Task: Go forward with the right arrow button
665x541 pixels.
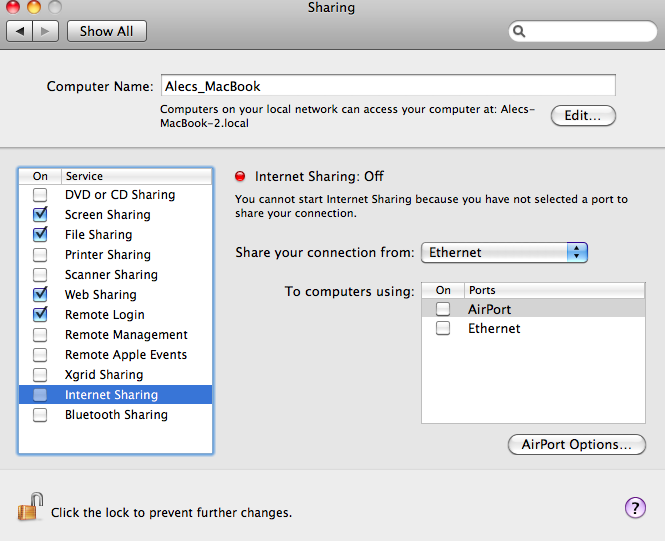Action: click(46, 31)
